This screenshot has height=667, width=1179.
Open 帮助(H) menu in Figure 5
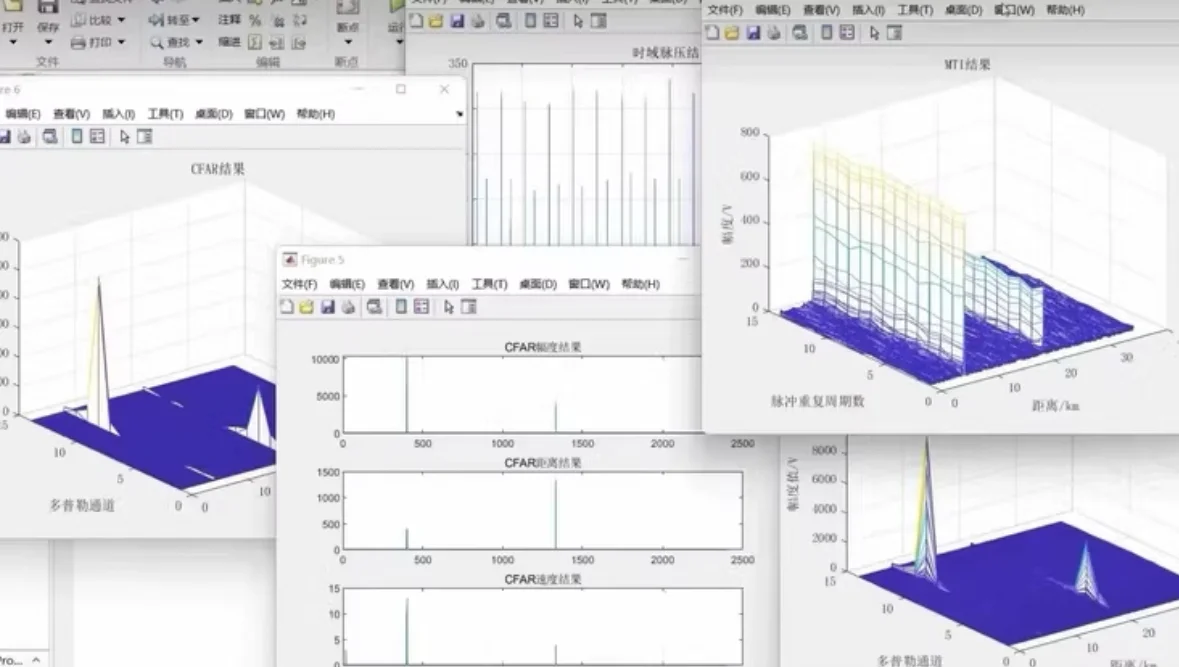tap(640, 284)
